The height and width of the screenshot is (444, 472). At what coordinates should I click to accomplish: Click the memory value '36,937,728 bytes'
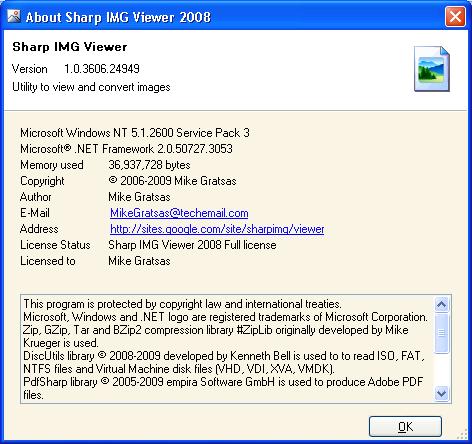point(149,165)
